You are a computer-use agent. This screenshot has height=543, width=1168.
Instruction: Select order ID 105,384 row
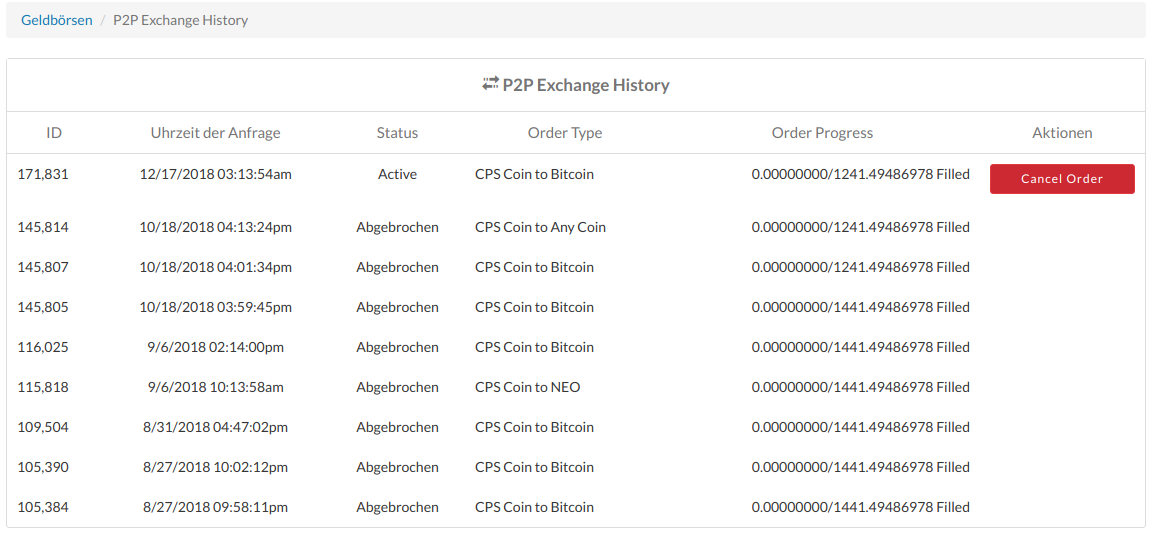click(43, 507)
